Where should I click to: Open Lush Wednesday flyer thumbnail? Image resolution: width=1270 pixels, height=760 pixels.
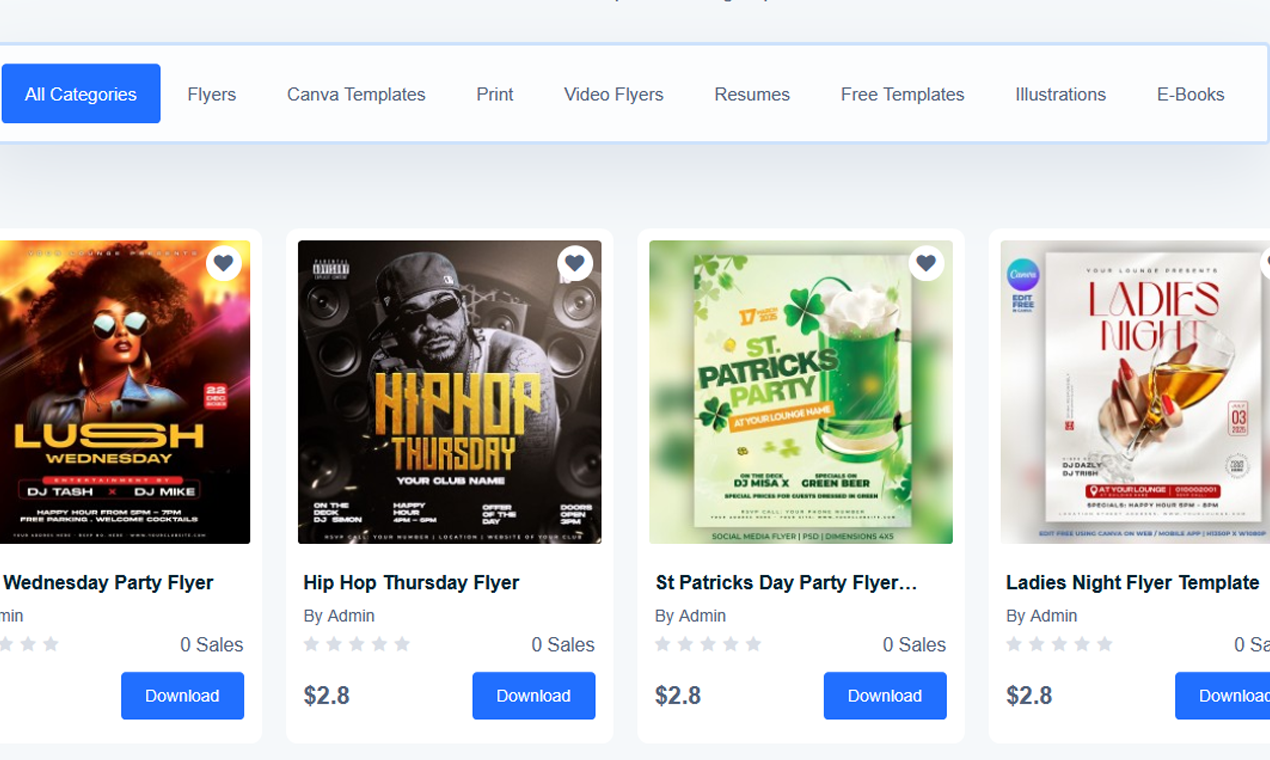click(x=125, y=392)
